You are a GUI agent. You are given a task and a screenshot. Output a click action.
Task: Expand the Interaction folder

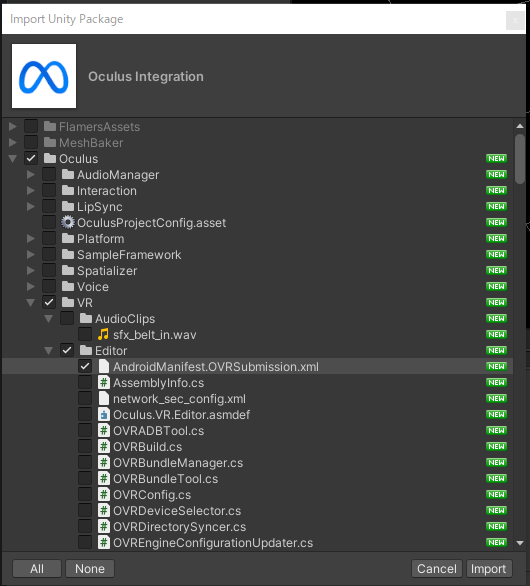[31, 191]
